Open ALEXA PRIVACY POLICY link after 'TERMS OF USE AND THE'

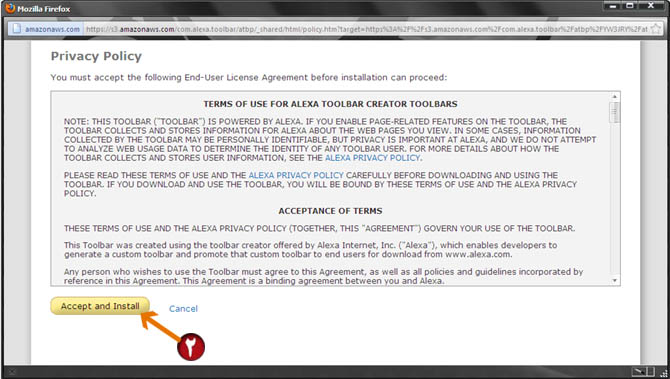coord(296,175)
